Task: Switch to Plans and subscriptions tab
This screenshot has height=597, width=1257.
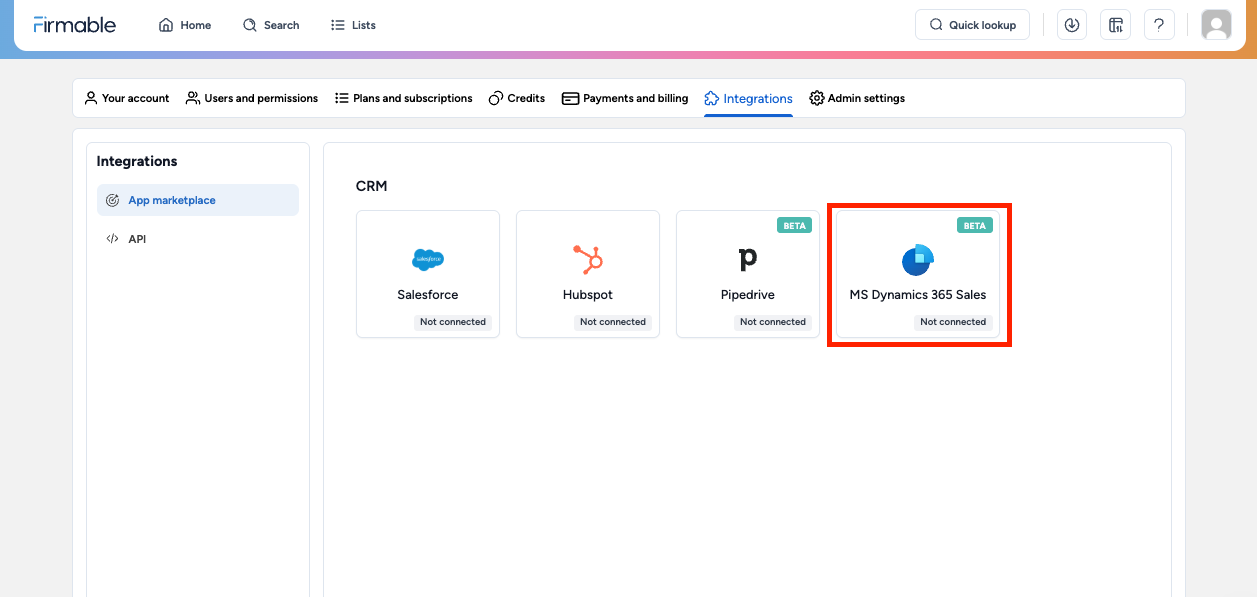Action: click(404, 98)
